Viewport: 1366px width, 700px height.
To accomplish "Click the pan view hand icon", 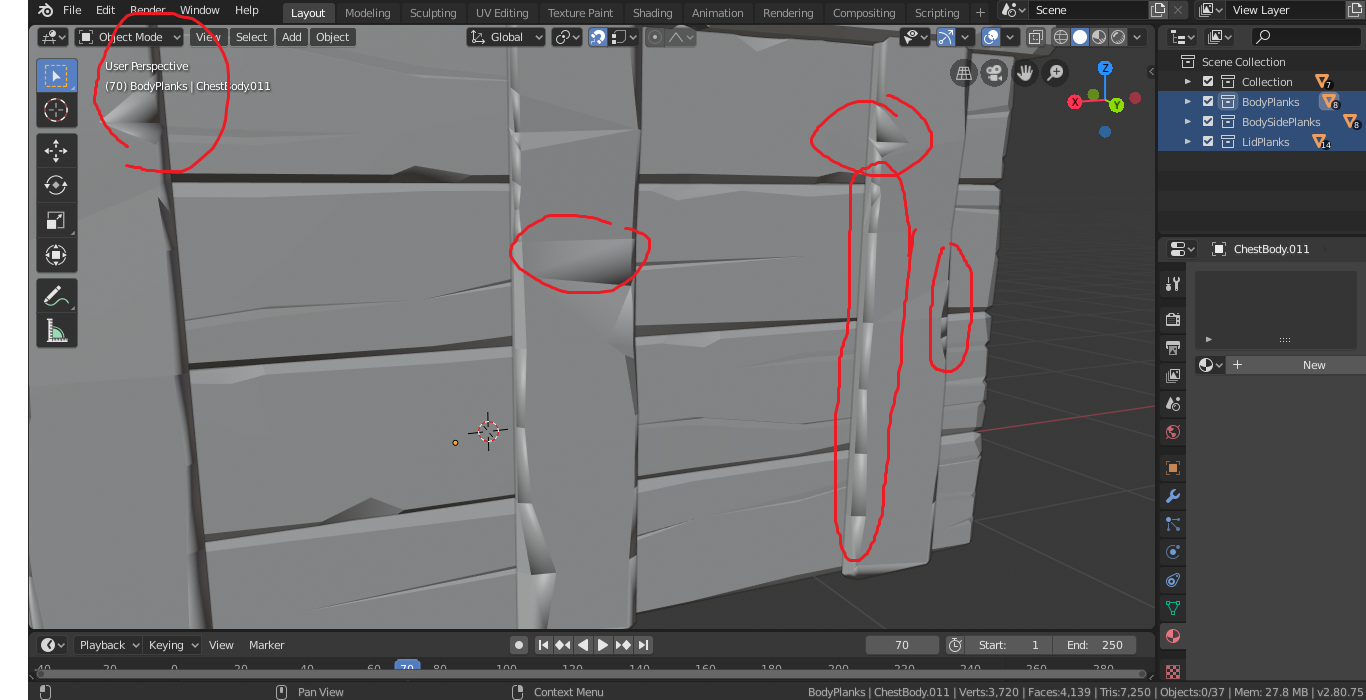I will 1025,72.
